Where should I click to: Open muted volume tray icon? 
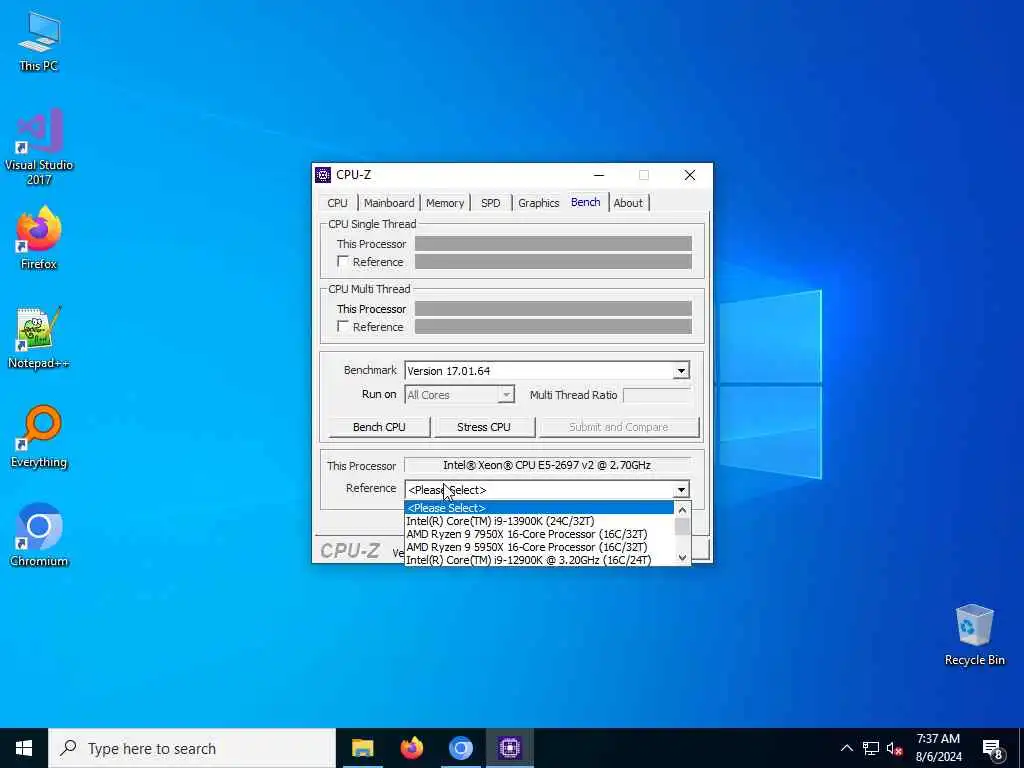click(x=894, y=748)
